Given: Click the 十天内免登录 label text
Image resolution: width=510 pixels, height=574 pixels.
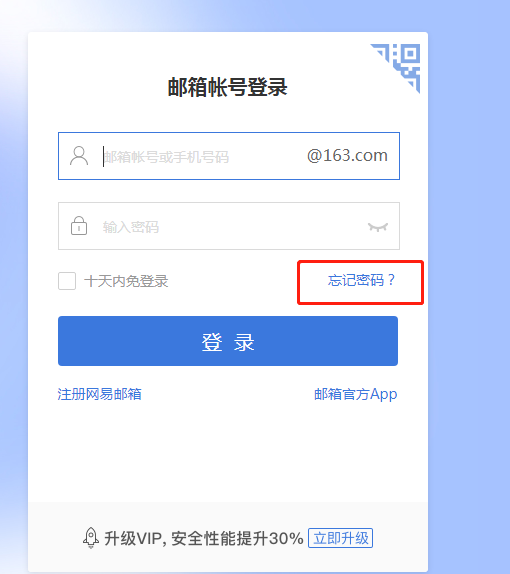Looking at the screenshot, I should pos(126,281).
